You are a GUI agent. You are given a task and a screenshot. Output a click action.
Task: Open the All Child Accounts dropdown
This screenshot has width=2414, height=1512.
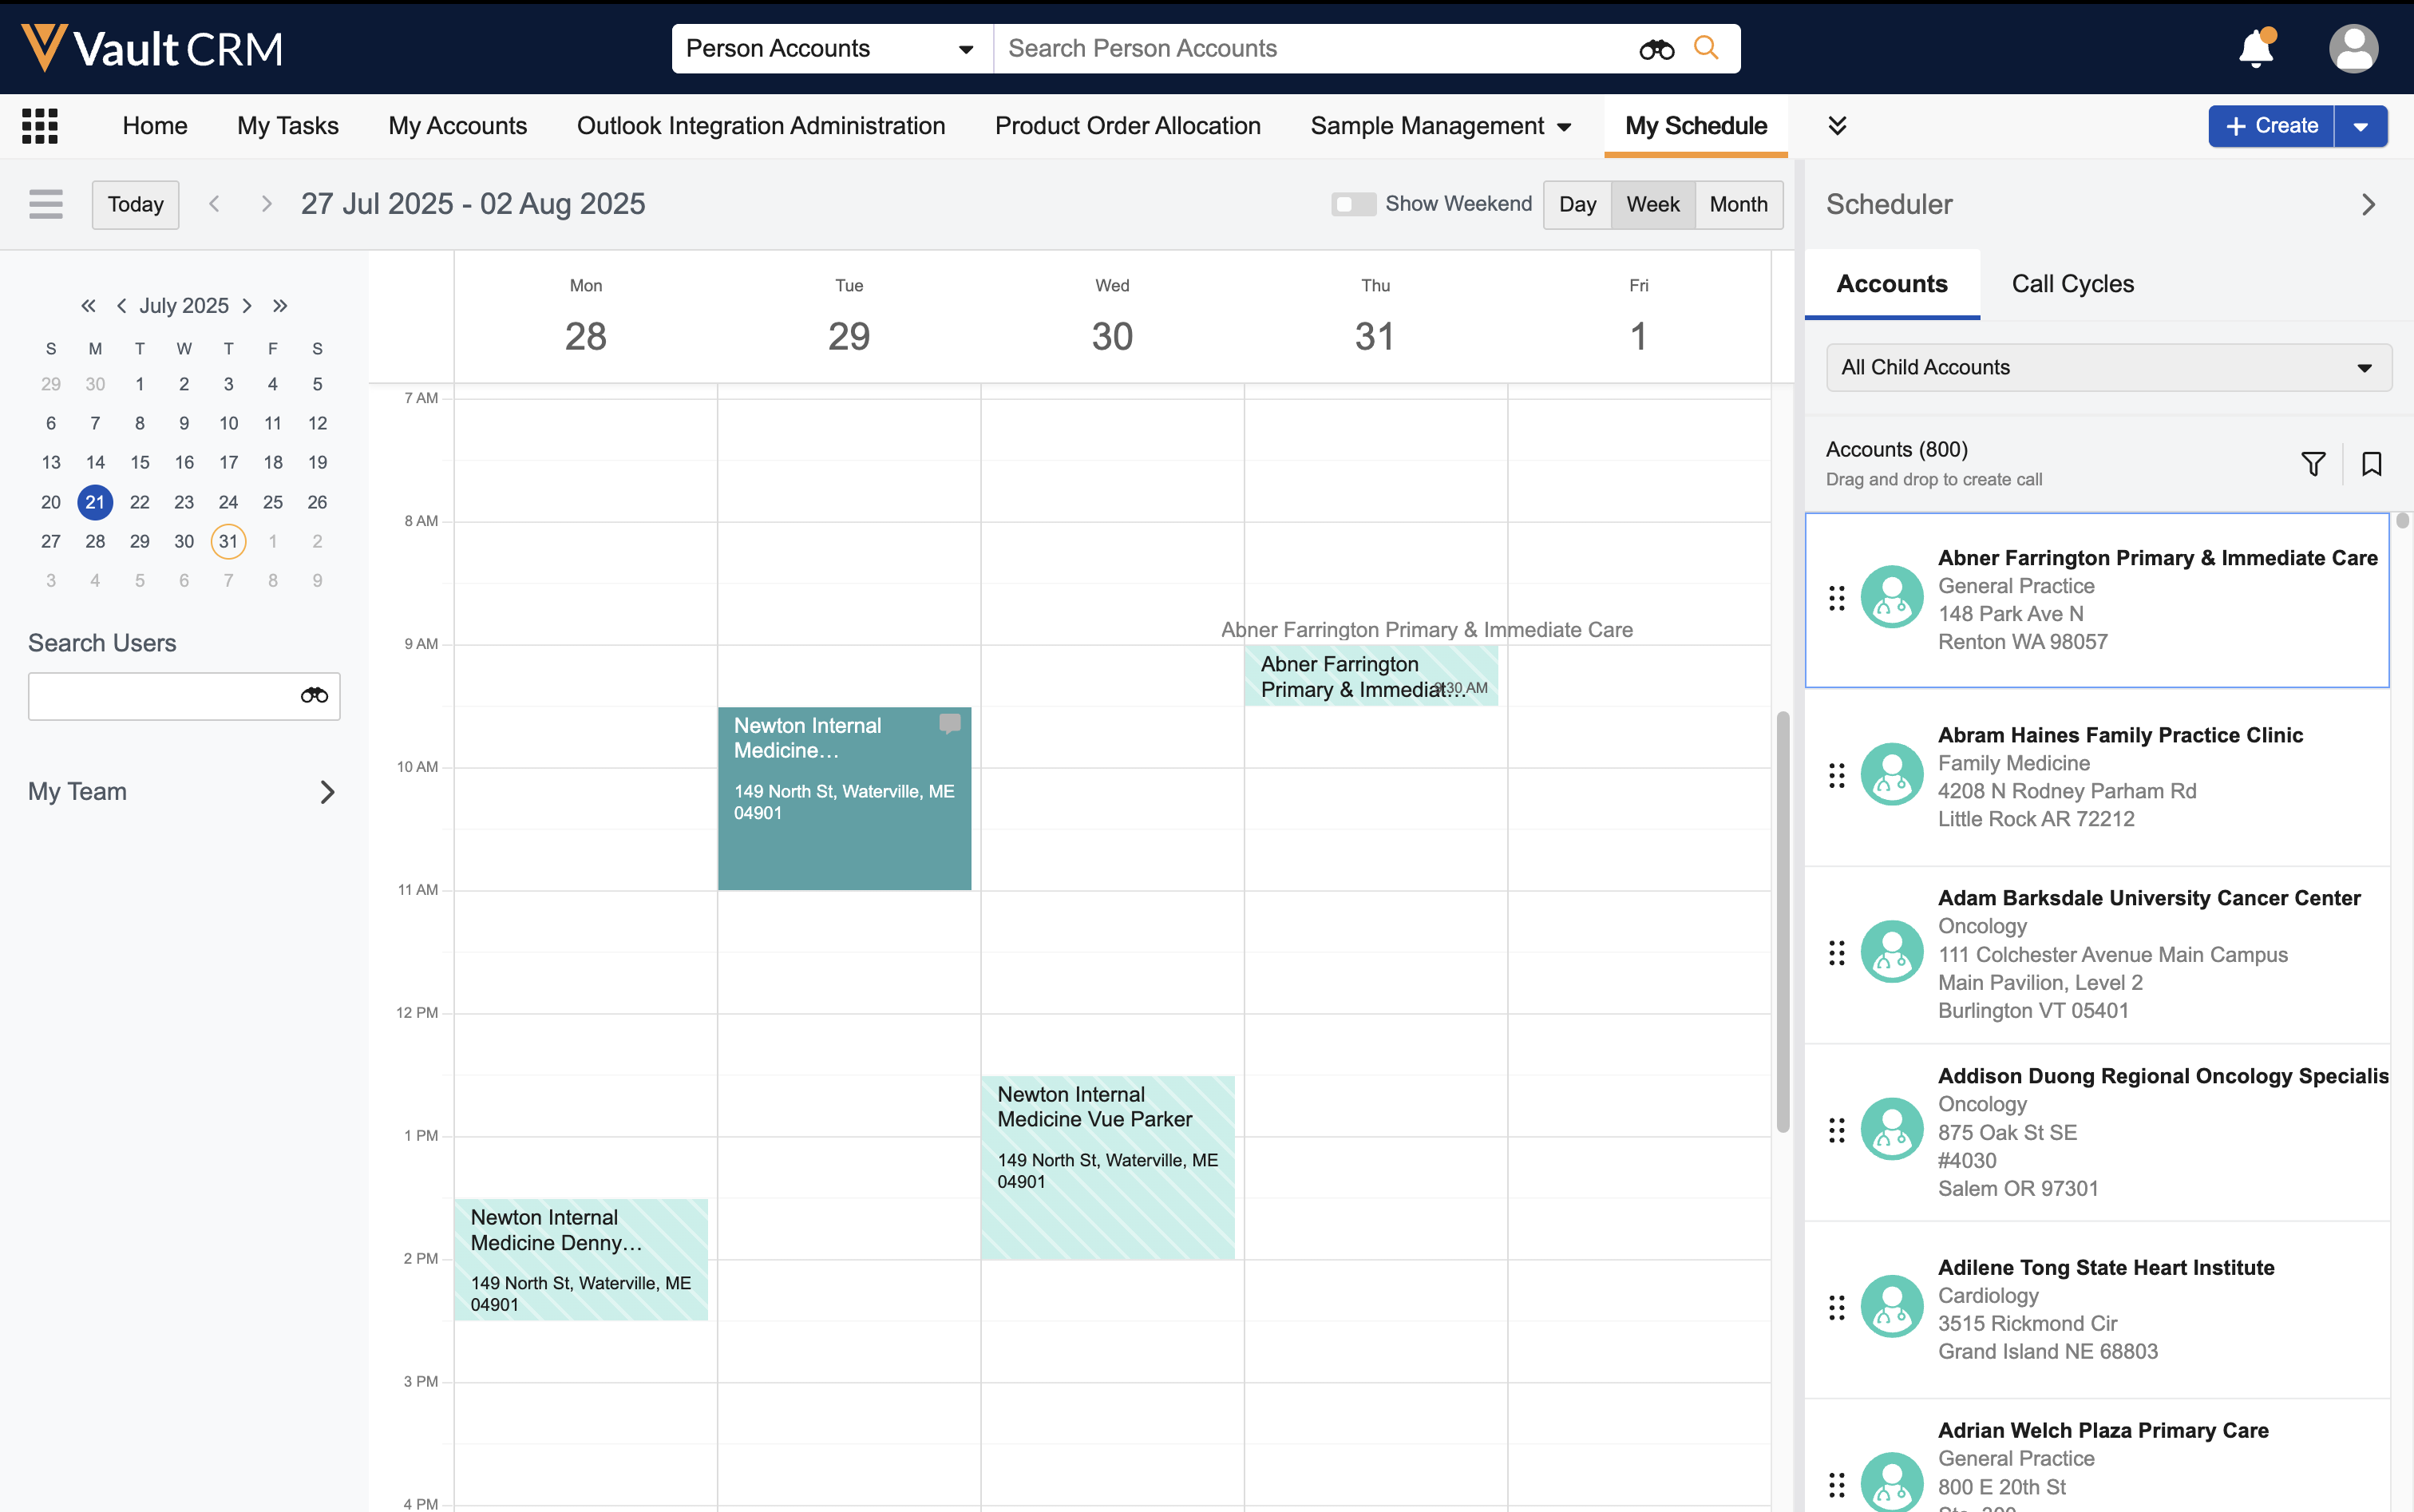pos(2108,367)
